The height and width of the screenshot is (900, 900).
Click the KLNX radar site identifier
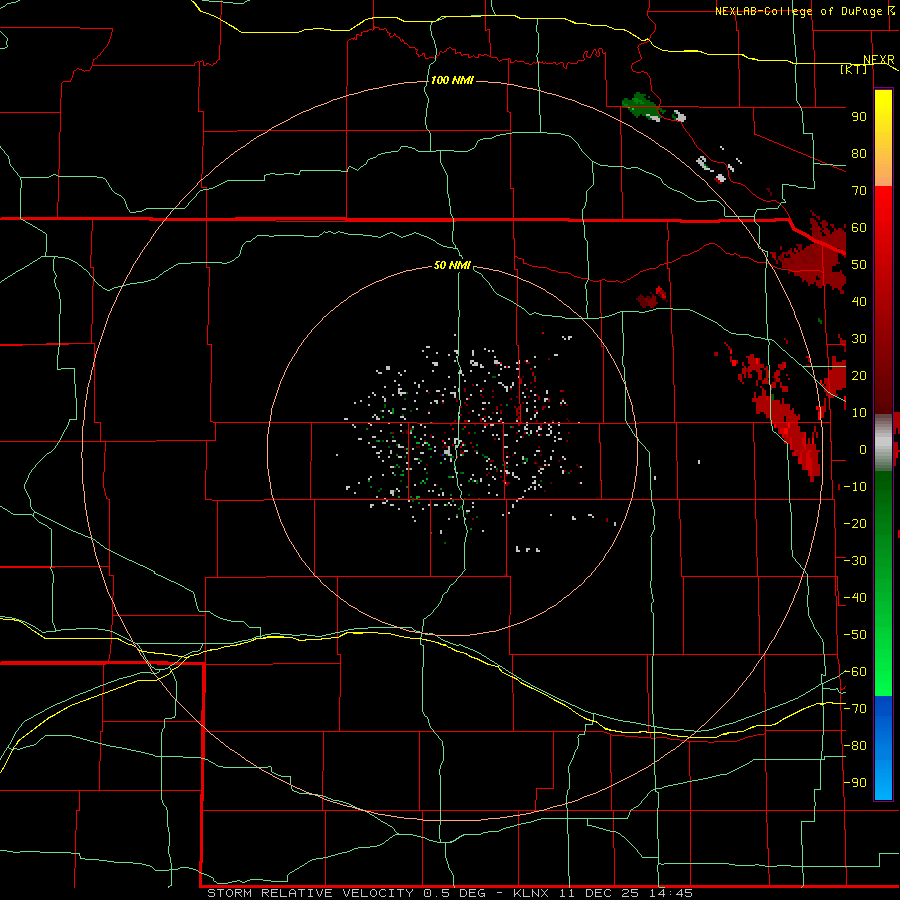coord(531,893)
